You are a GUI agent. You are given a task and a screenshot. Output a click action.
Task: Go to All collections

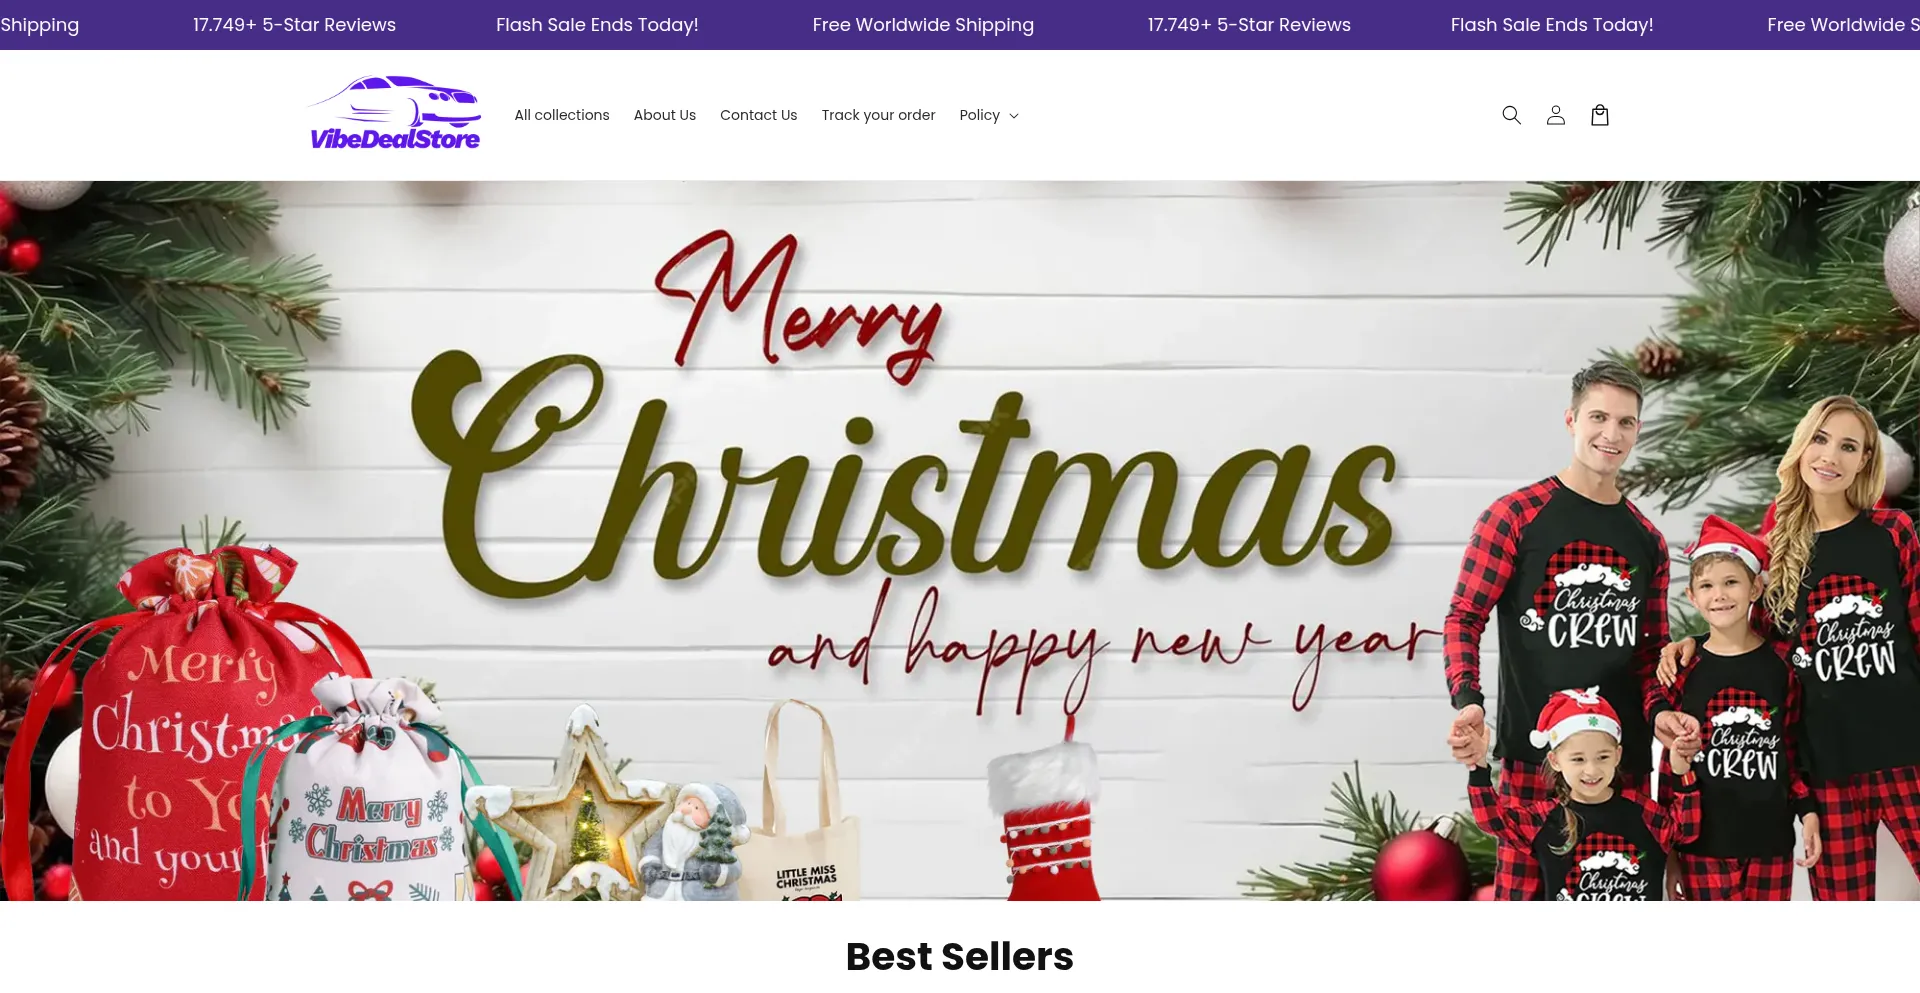[562, 115]
